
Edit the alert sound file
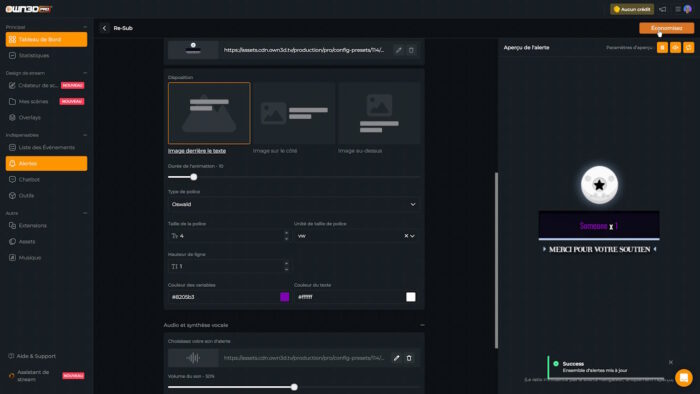tap(396, 358)
